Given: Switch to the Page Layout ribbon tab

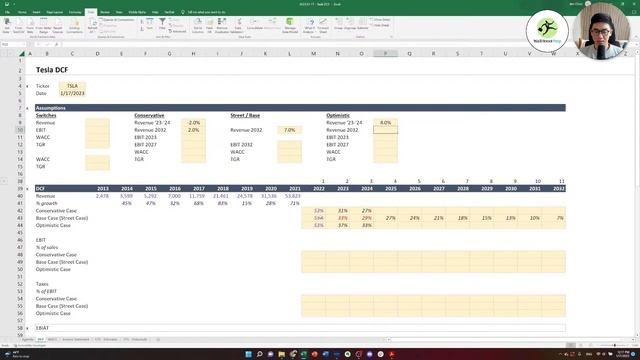Looking at the screenshot, I should (54, 12).
